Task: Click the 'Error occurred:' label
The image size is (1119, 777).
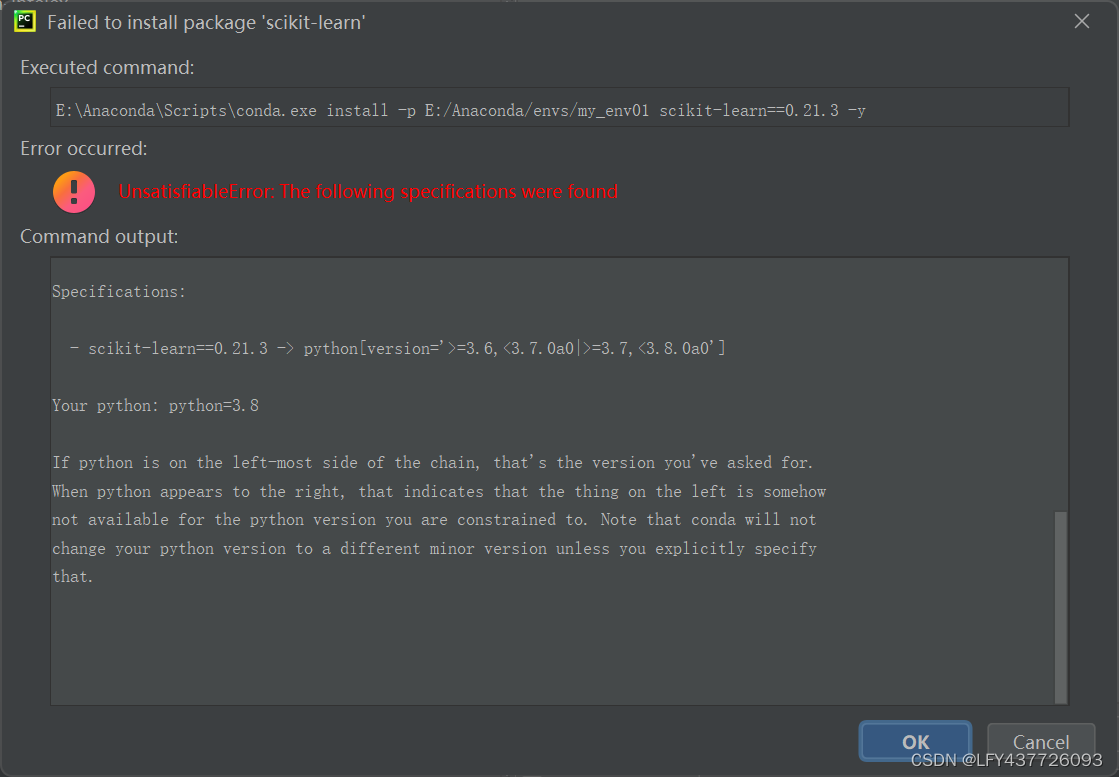Action: [x=83, y=148]
